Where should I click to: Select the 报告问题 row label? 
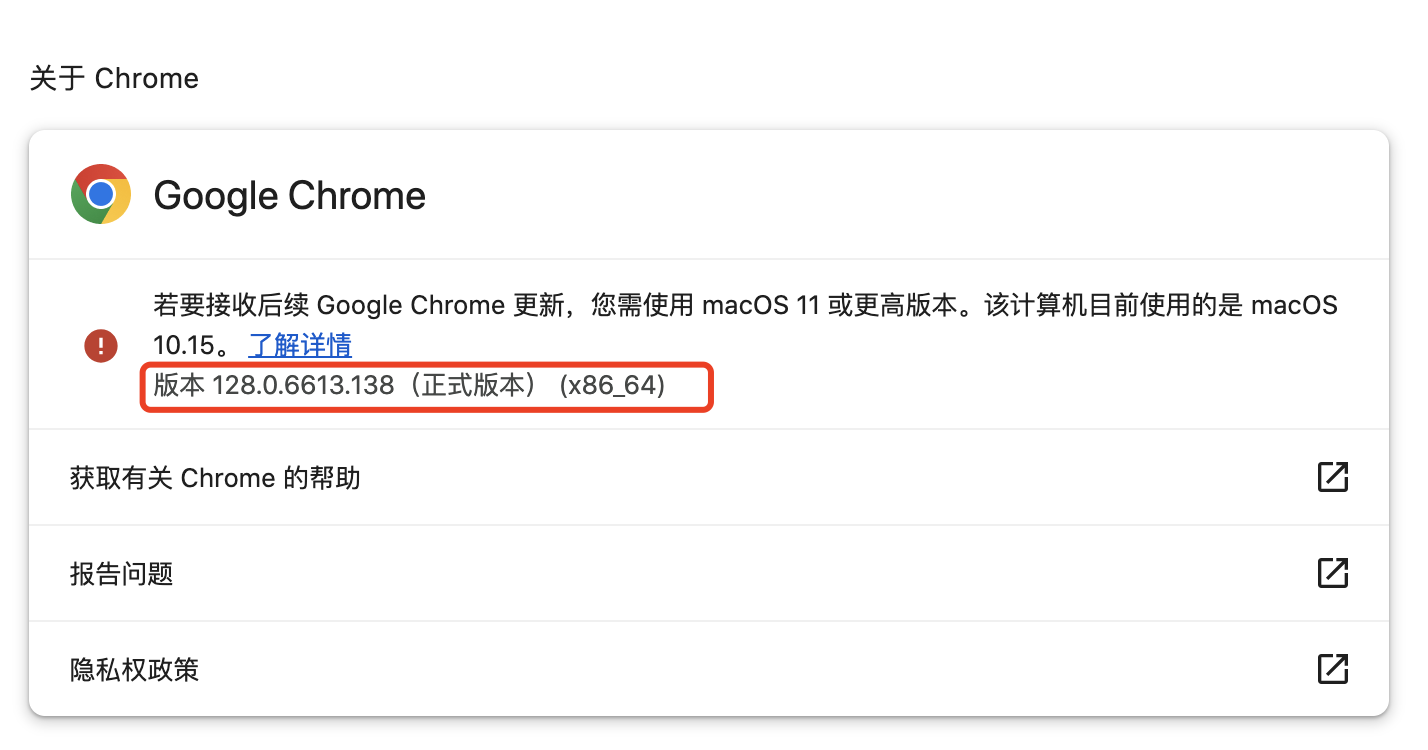122,574
